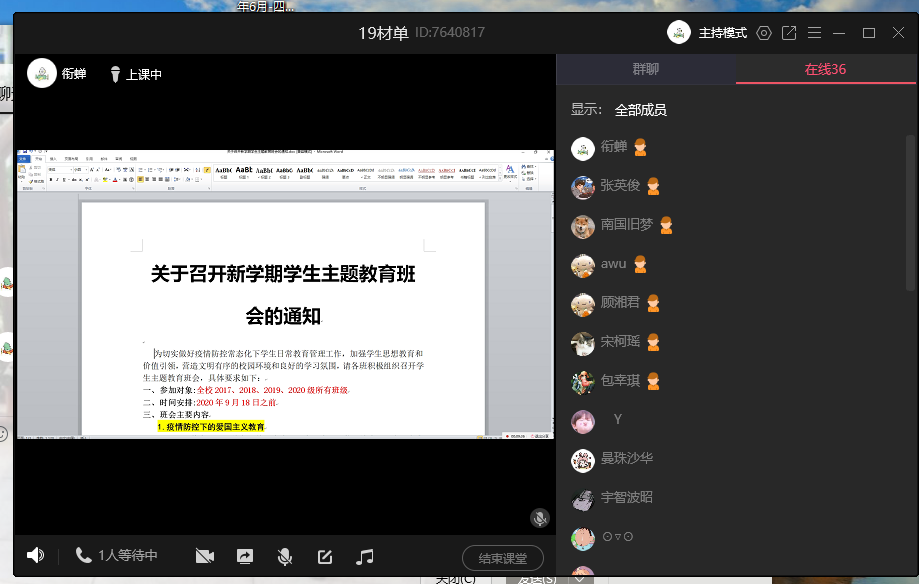Turn on the camera

(x=205, y=556)
